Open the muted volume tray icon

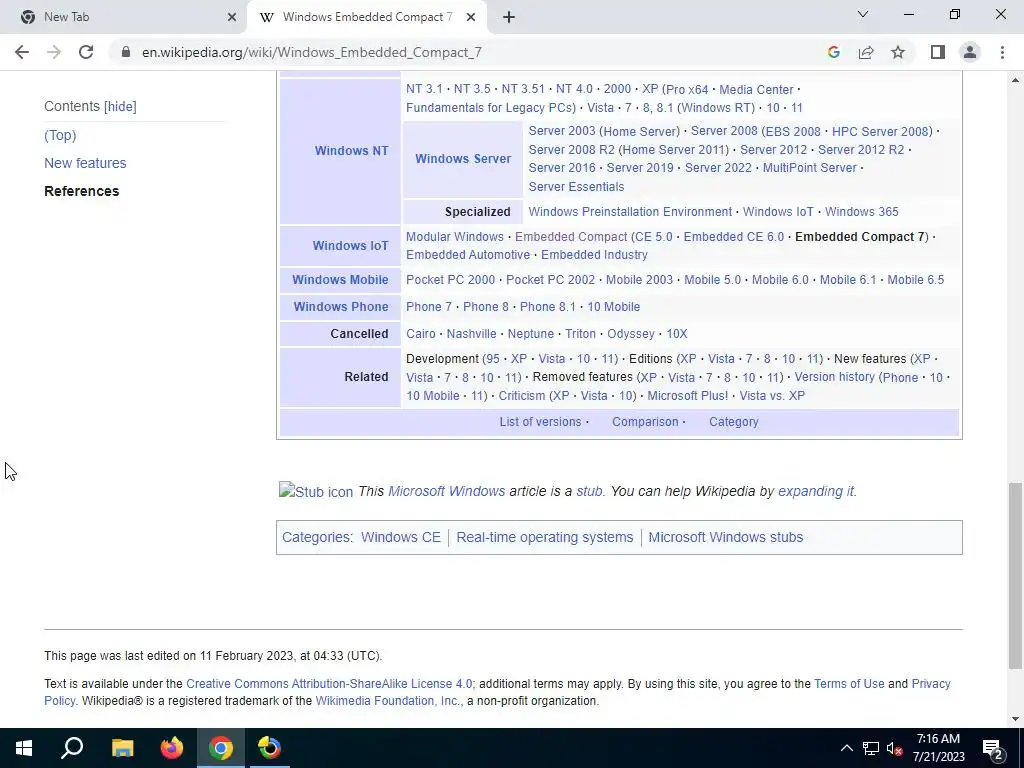tap(894, 748)
